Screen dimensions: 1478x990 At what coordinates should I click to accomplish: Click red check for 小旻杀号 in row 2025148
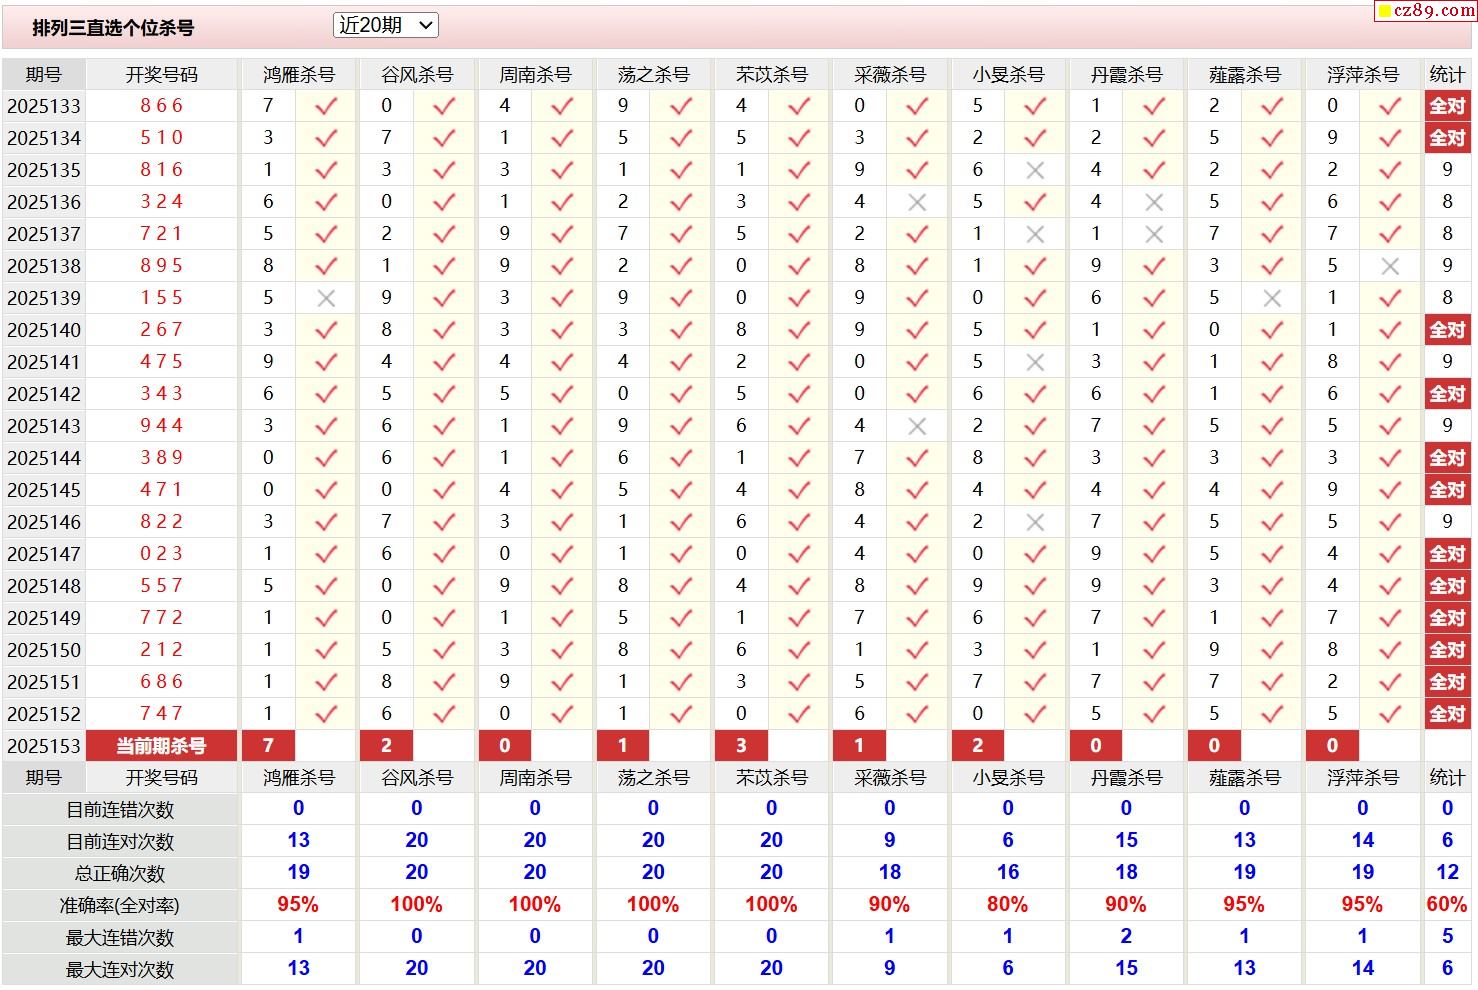tap(1035, 586)
